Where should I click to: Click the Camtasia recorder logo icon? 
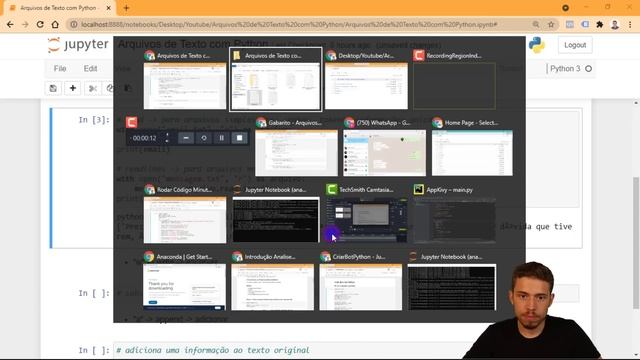131,122
